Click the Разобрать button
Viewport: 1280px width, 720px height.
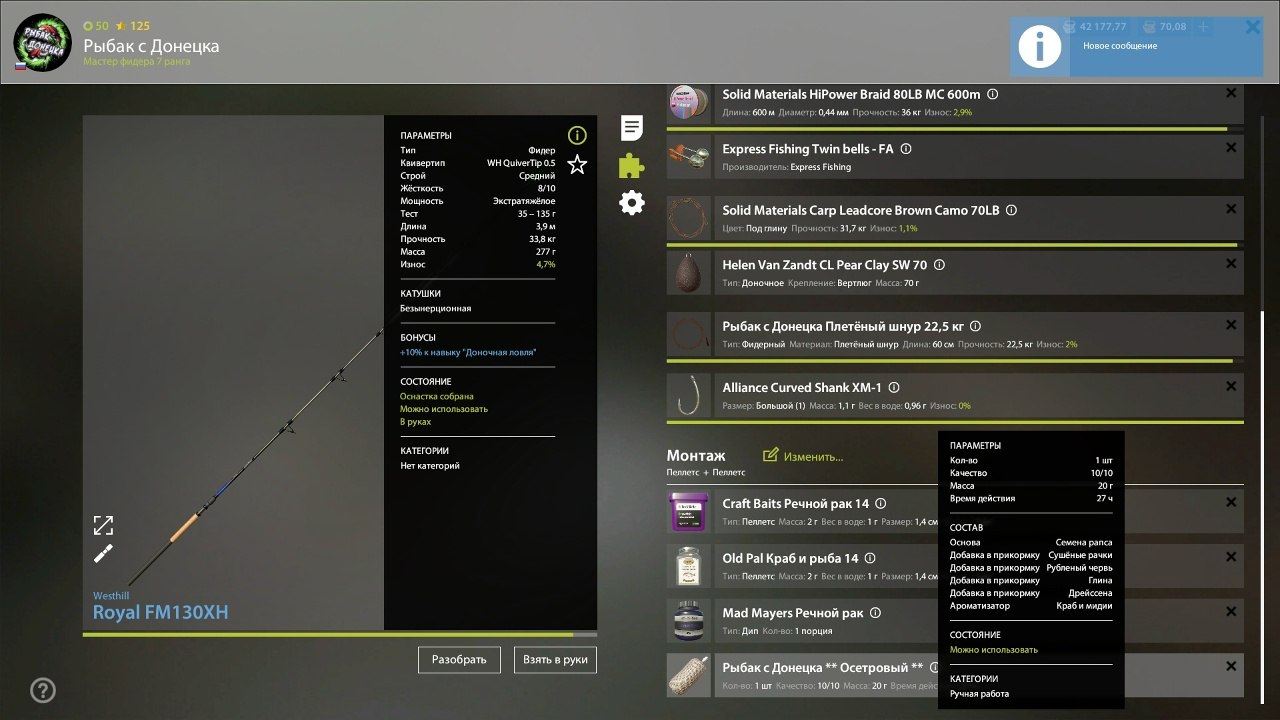click(459, 659)
